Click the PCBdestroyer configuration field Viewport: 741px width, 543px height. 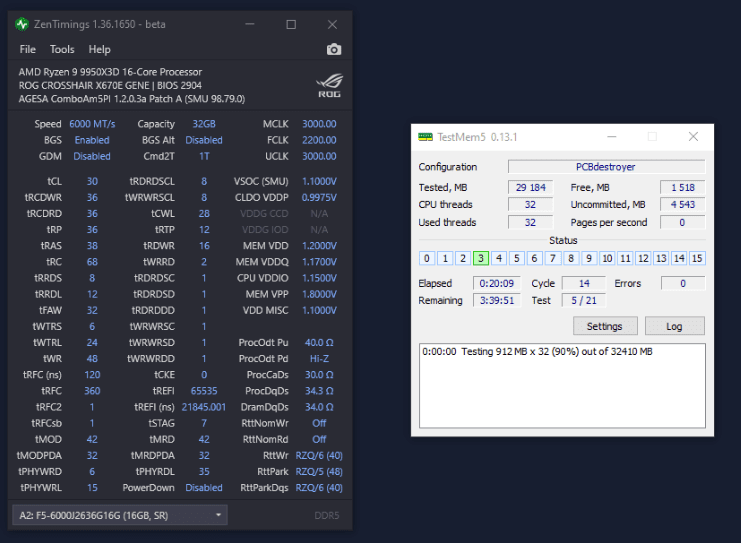(x=606, y=167)
